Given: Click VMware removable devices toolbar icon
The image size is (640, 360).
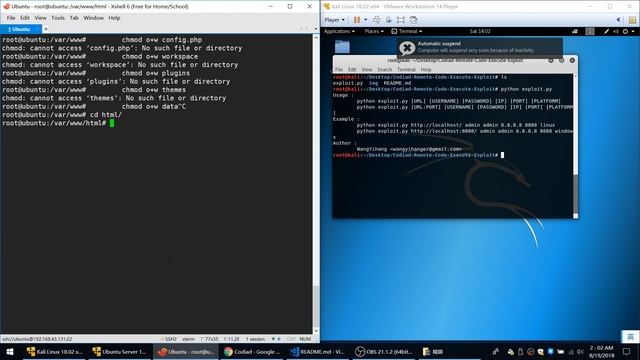Looking at the screenshot, I should [x=389, y=20].
